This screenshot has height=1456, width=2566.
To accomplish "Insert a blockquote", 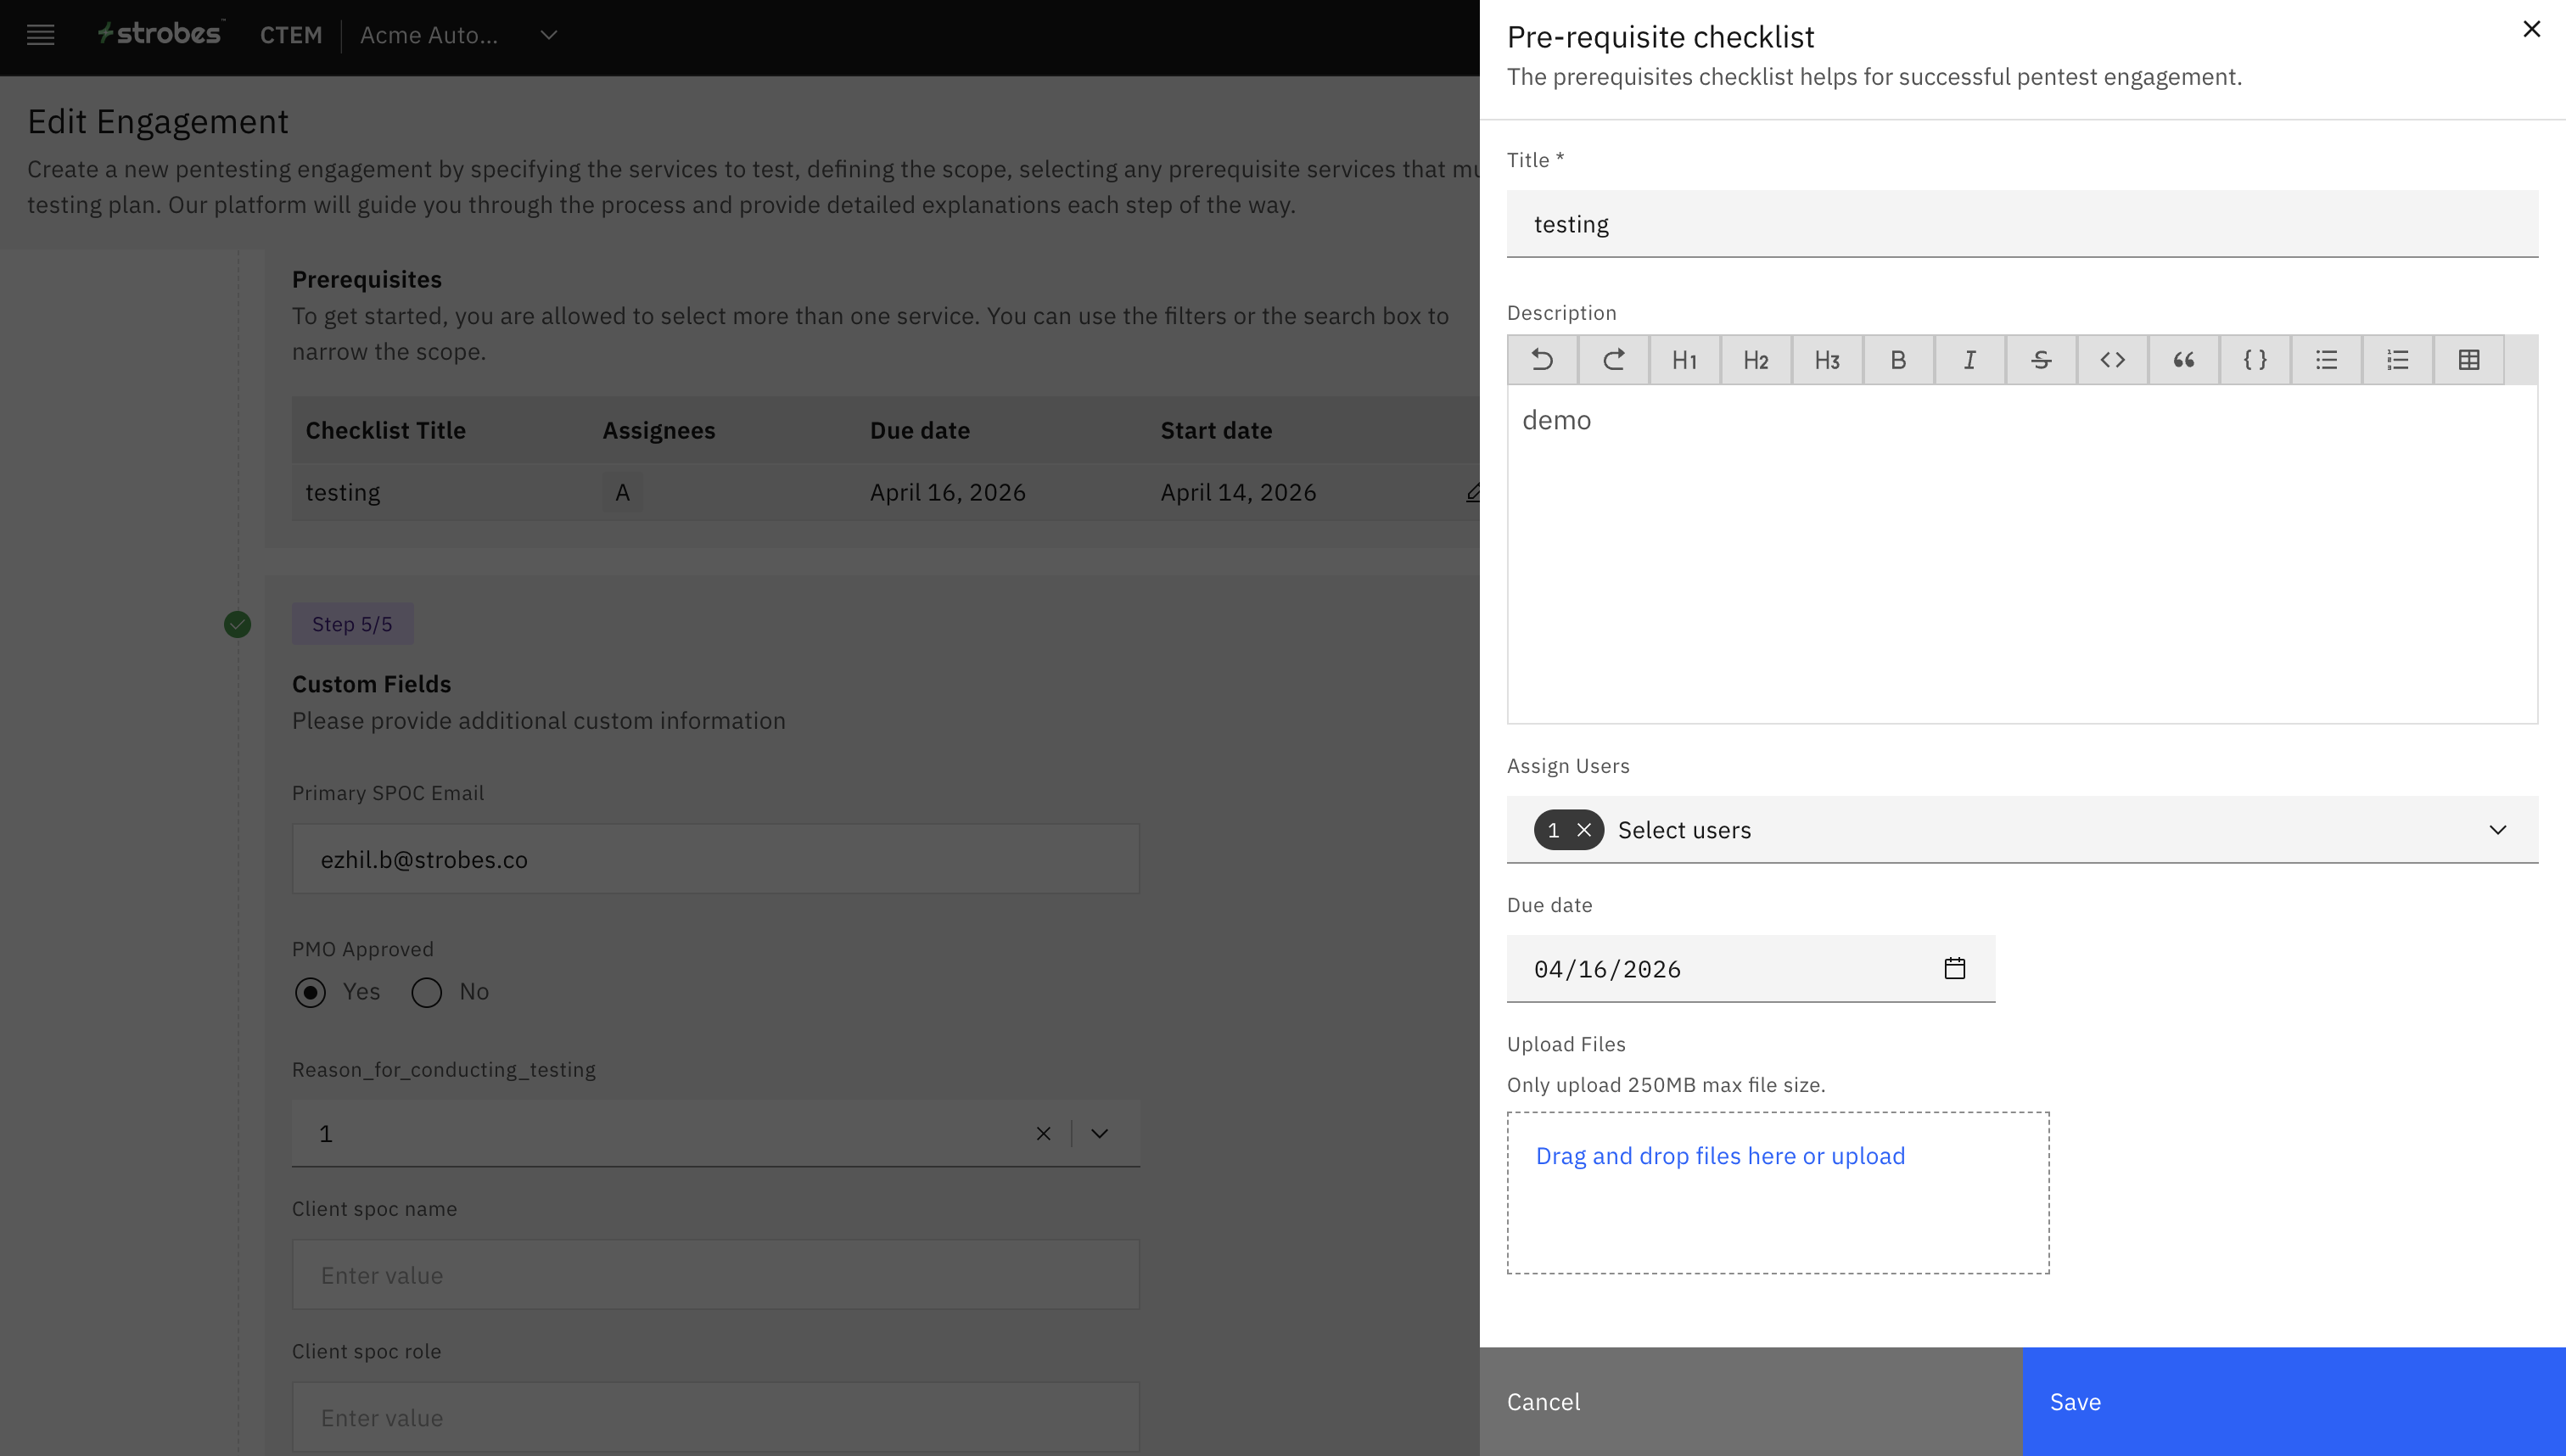I will tap(2183, 360).
